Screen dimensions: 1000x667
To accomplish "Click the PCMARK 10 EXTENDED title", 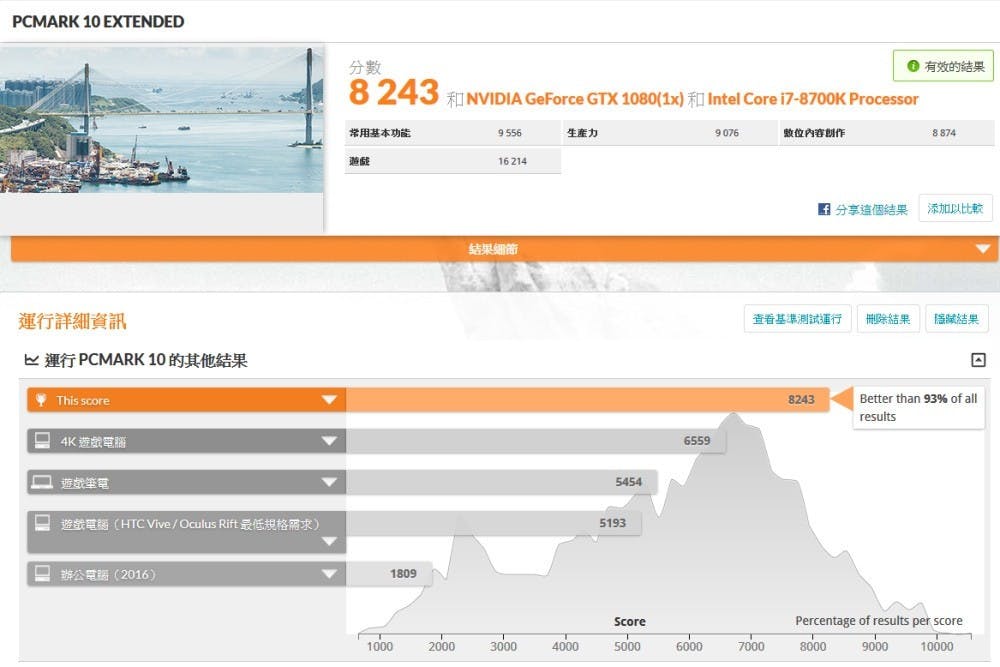I will [98, 22].
